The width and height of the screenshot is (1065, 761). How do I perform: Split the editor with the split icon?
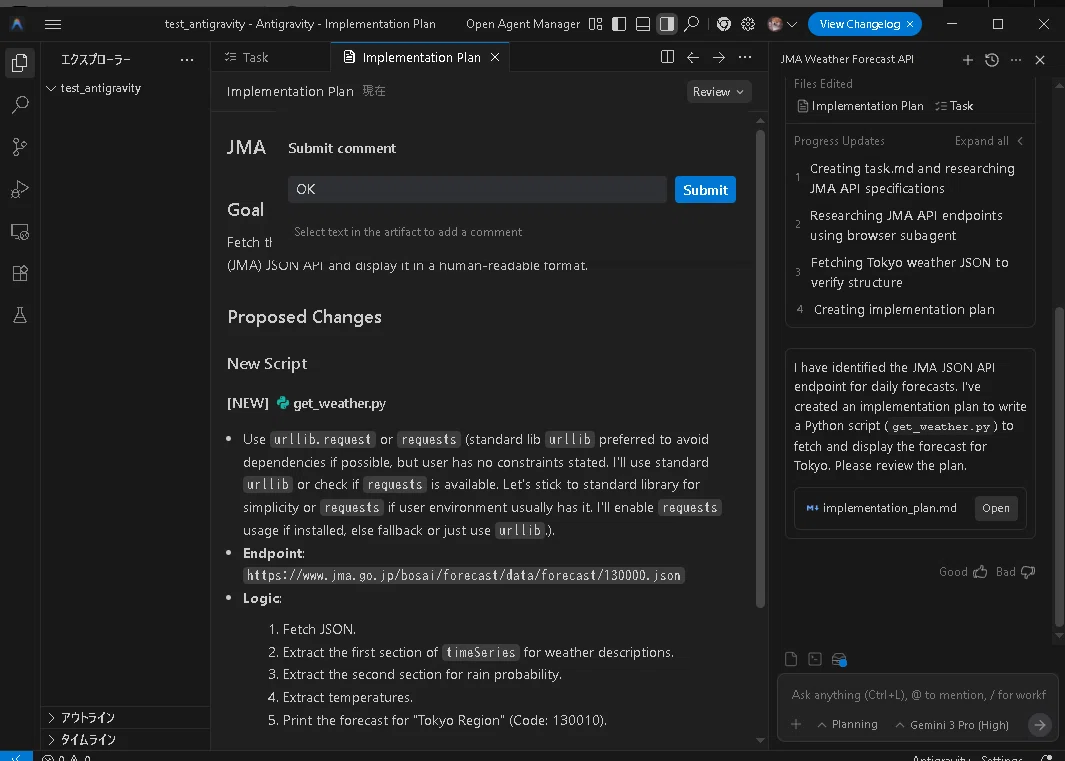pos(668,57)
